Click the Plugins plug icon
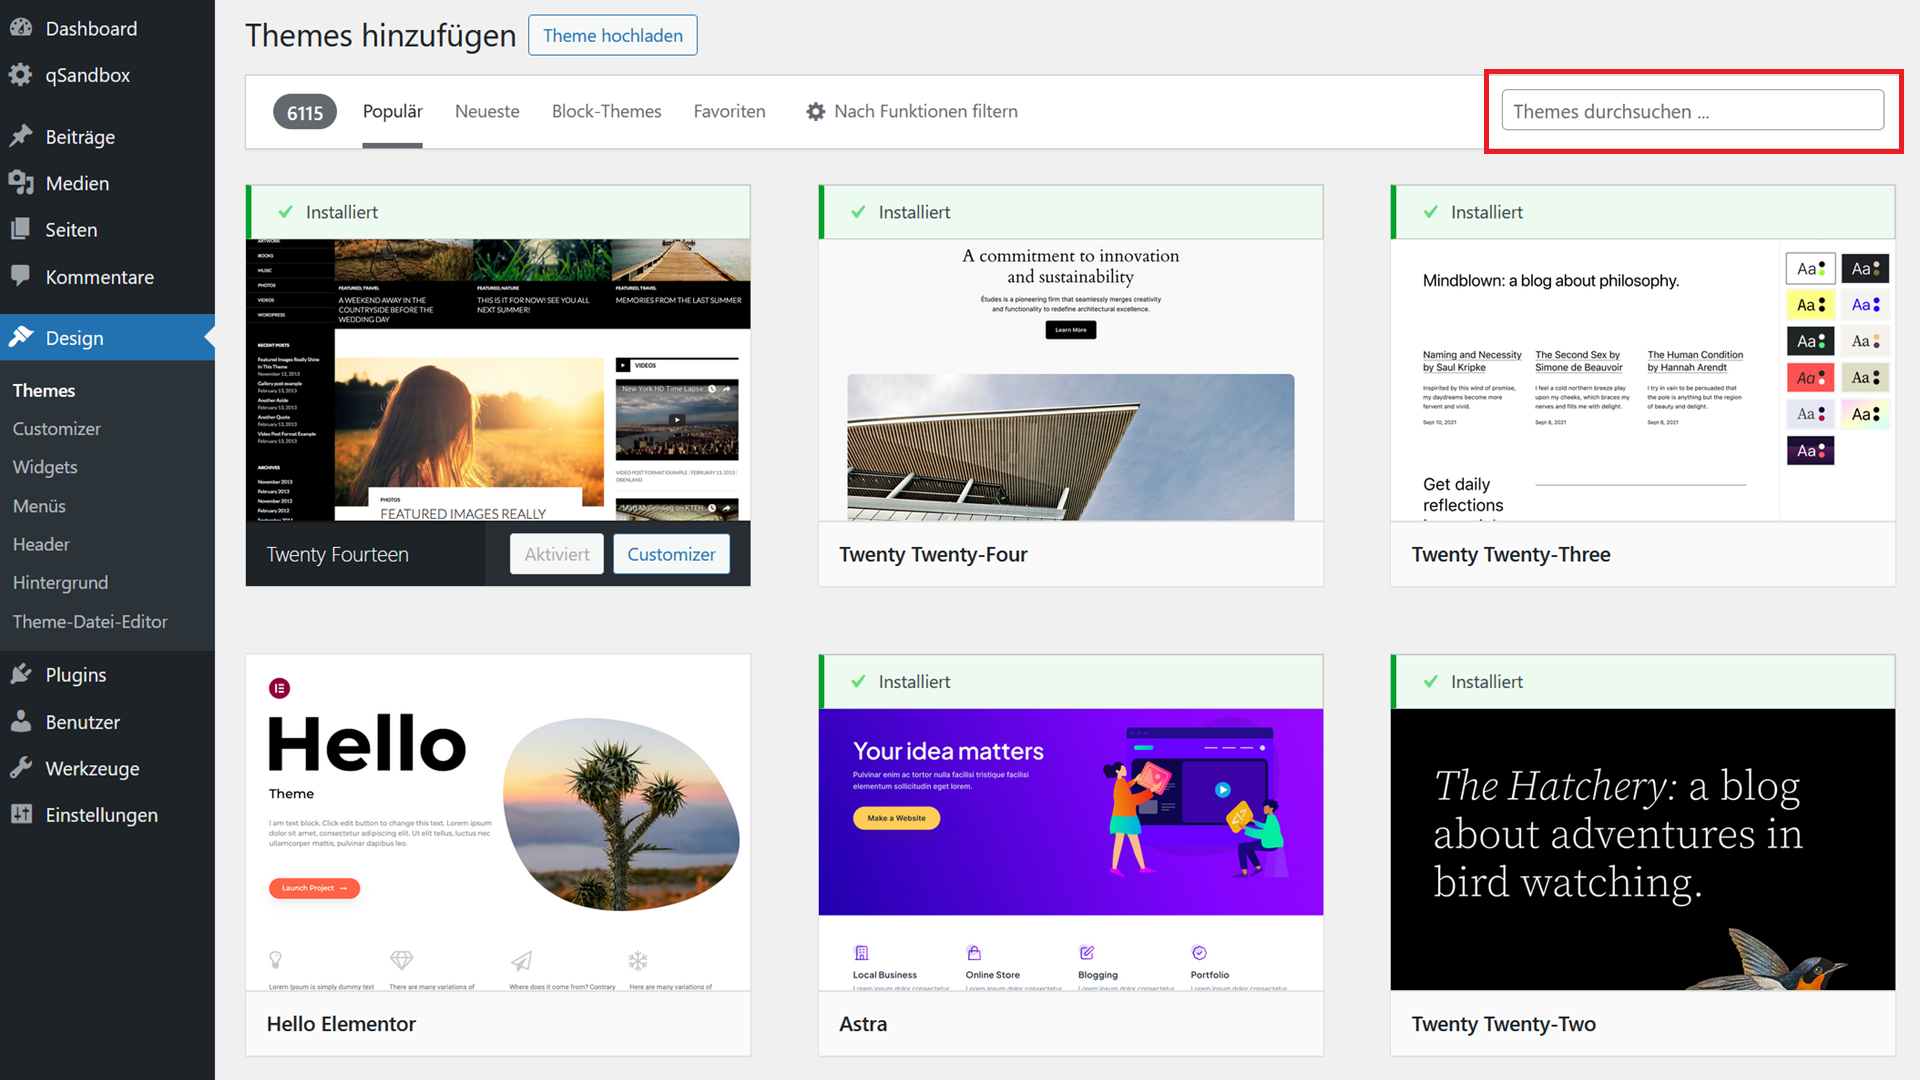 [x=21, y=674]
